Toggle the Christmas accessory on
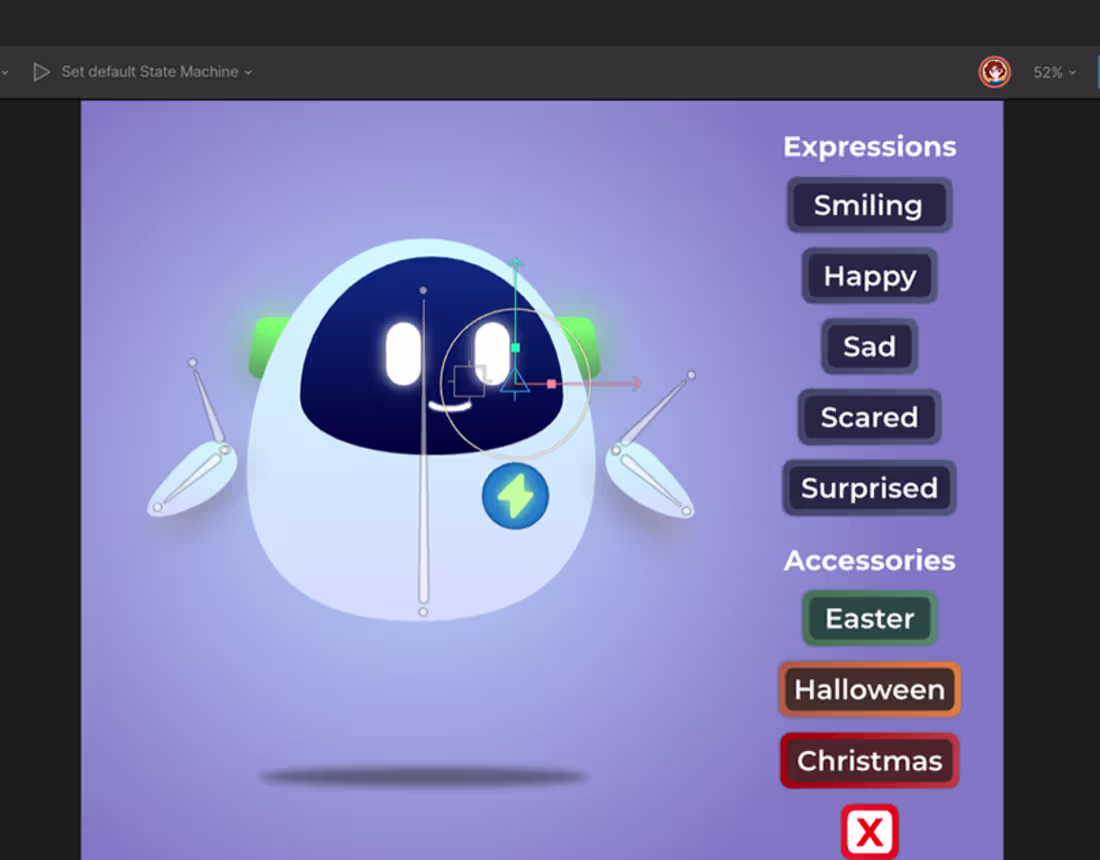This screenshot has width=1100, height=860. coord(869,760)
